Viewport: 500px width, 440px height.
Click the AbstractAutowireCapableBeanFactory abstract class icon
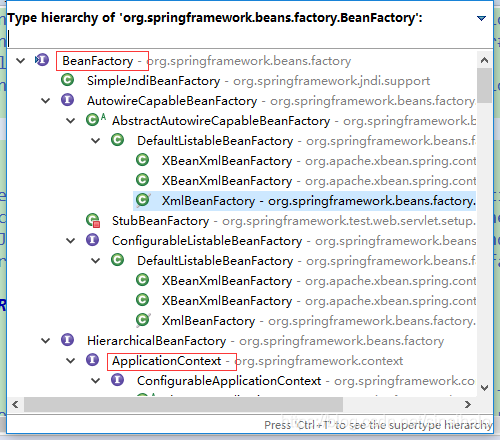[96, 120]
